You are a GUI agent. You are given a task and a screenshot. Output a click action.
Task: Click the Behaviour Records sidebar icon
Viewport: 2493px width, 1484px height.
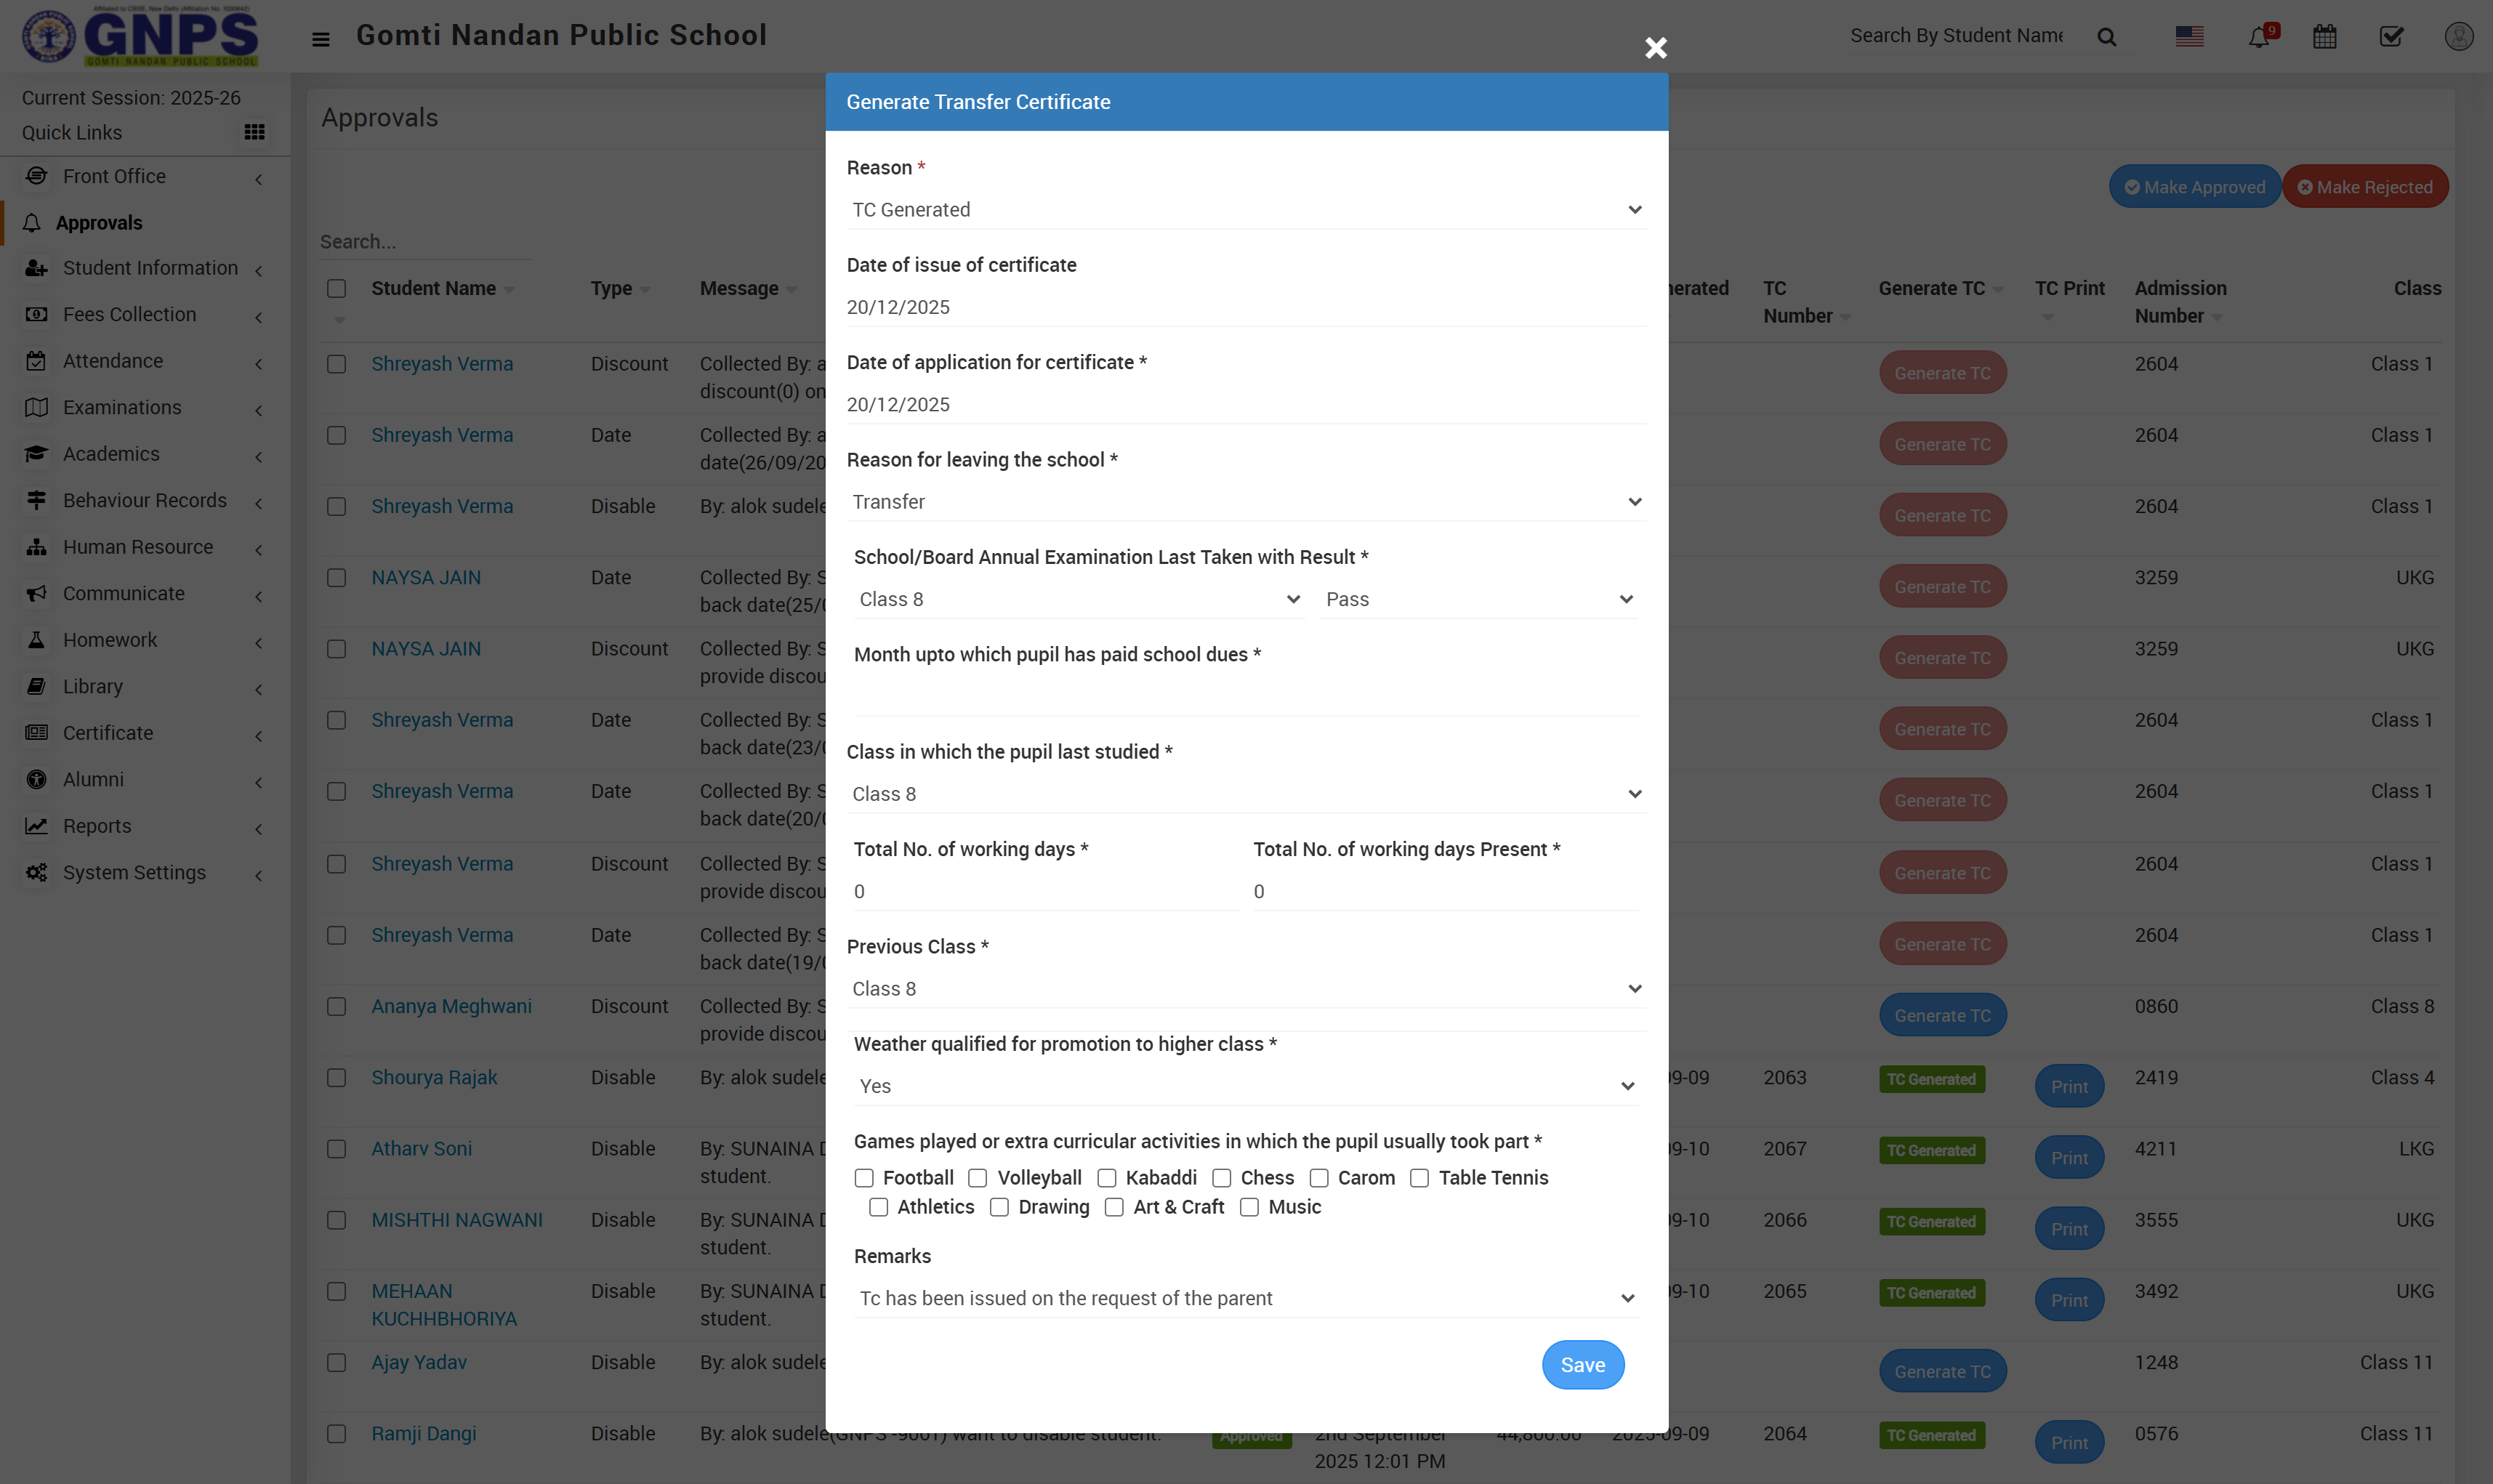(36, 500)
